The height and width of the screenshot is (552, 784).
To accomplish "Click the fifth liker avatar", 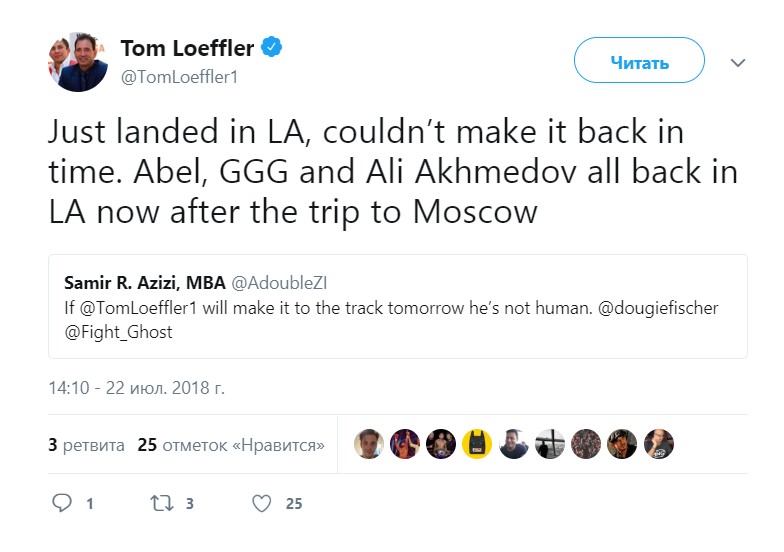I will pos(514,444).
